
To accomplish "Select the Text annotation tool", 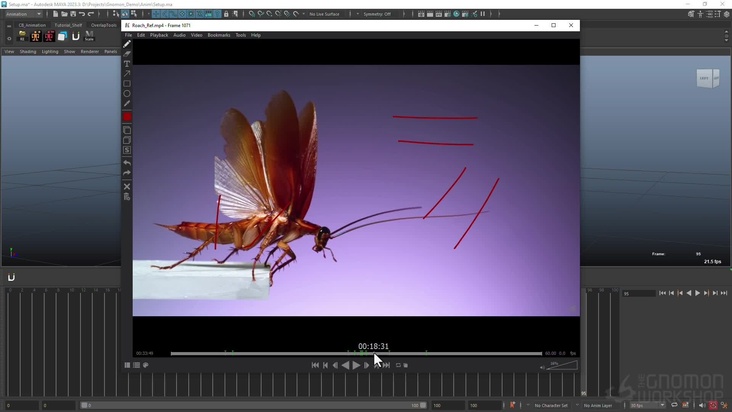I will (127, 64).
